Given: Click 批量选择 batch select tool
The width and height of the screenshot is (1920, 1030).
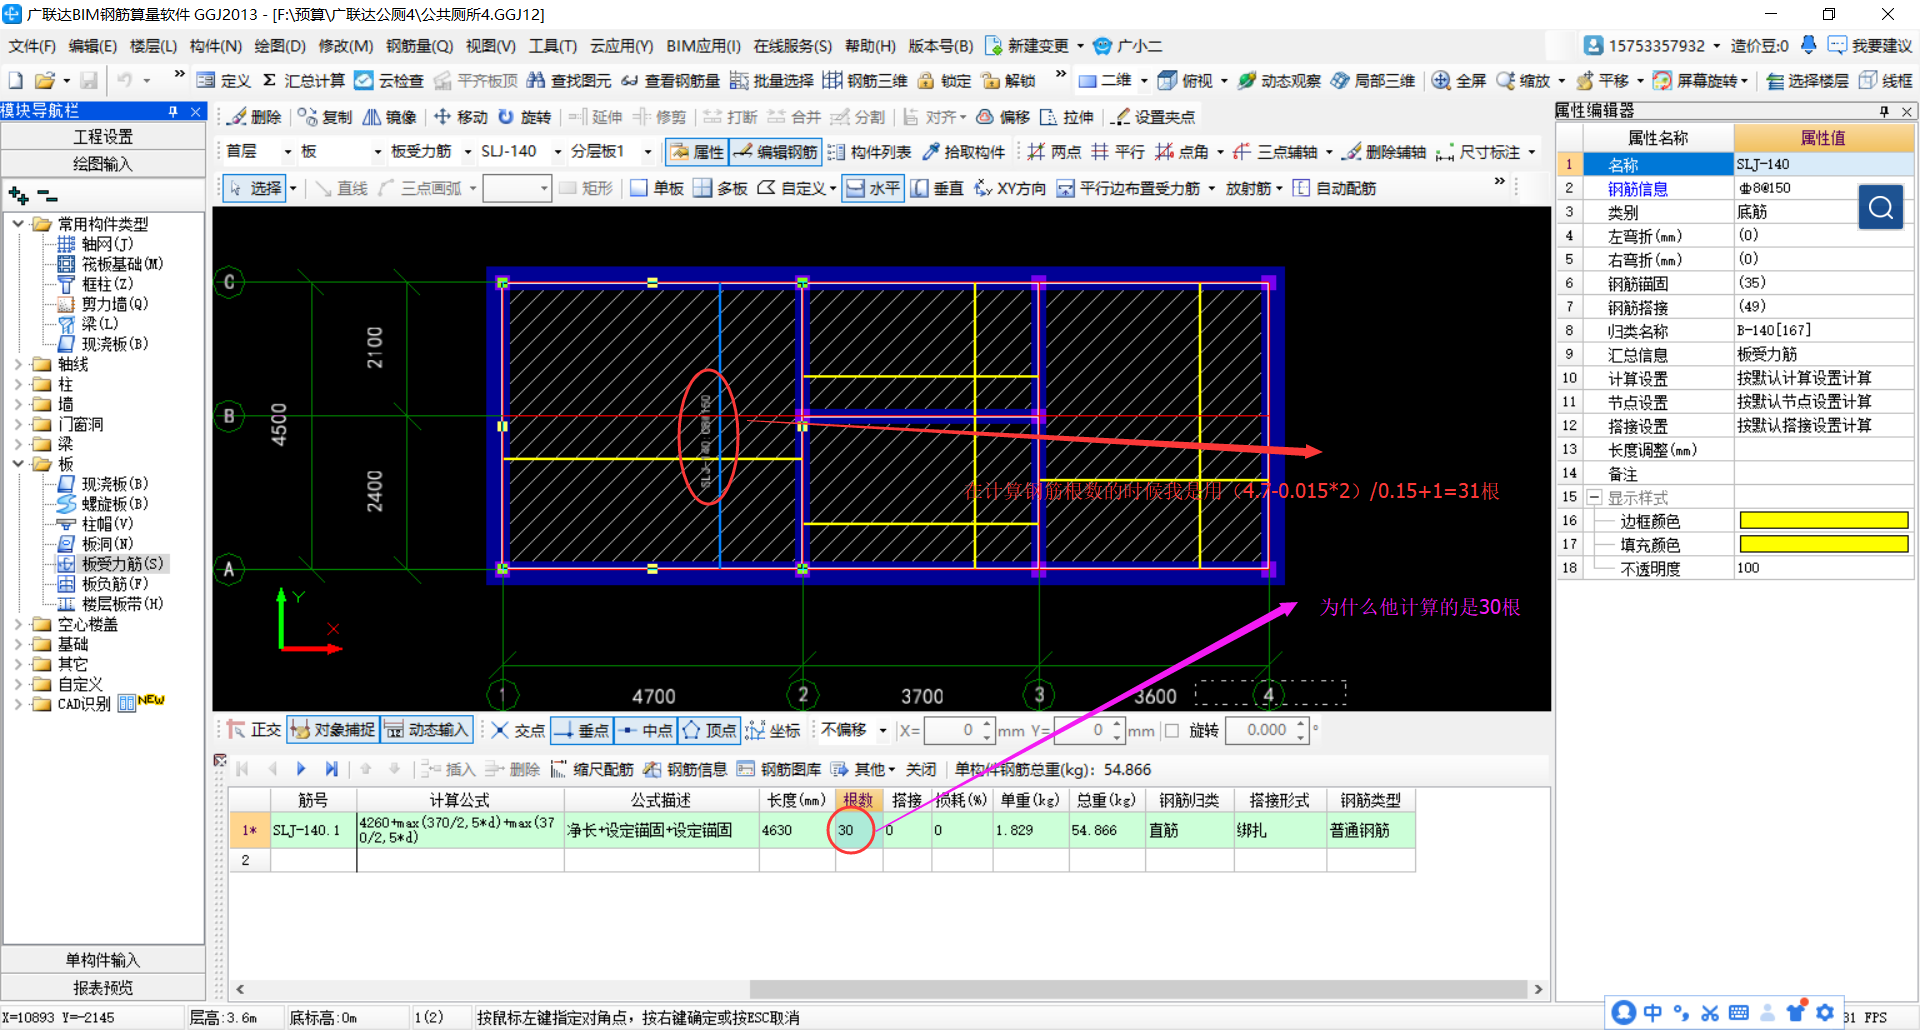Looking at the screenshot, I should coord(771,80).
